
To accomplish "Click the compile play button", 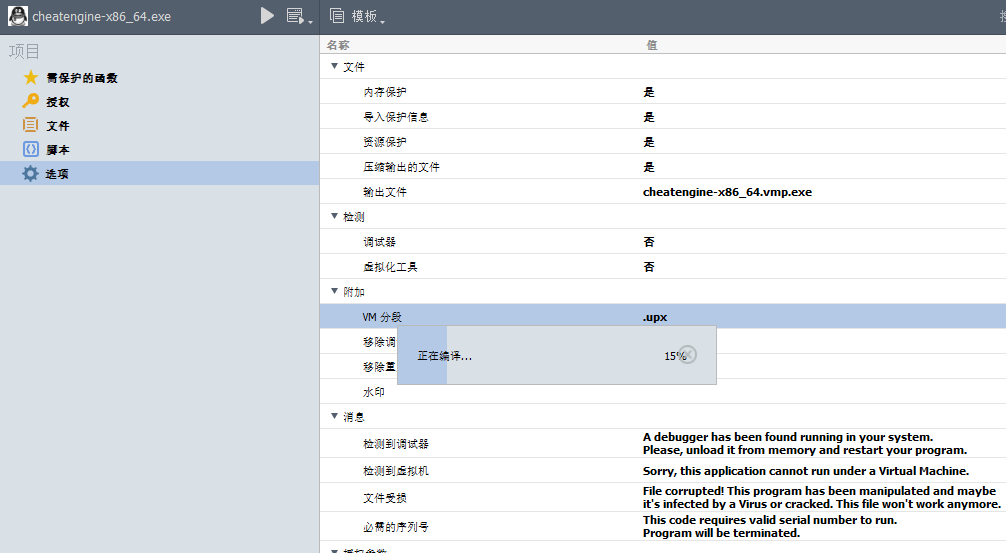I will pyautogui.click(x=267, y=15).
